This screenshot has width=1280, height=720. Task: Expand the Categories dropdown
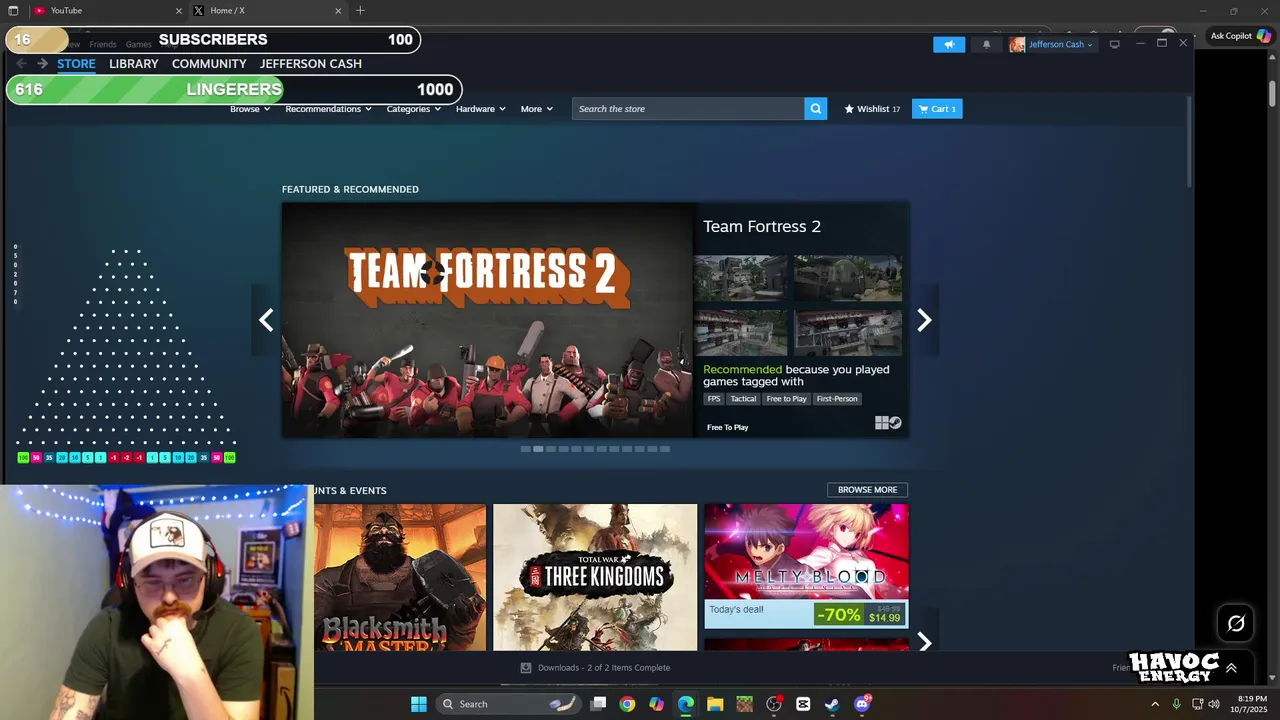click(x=414, y=109)
